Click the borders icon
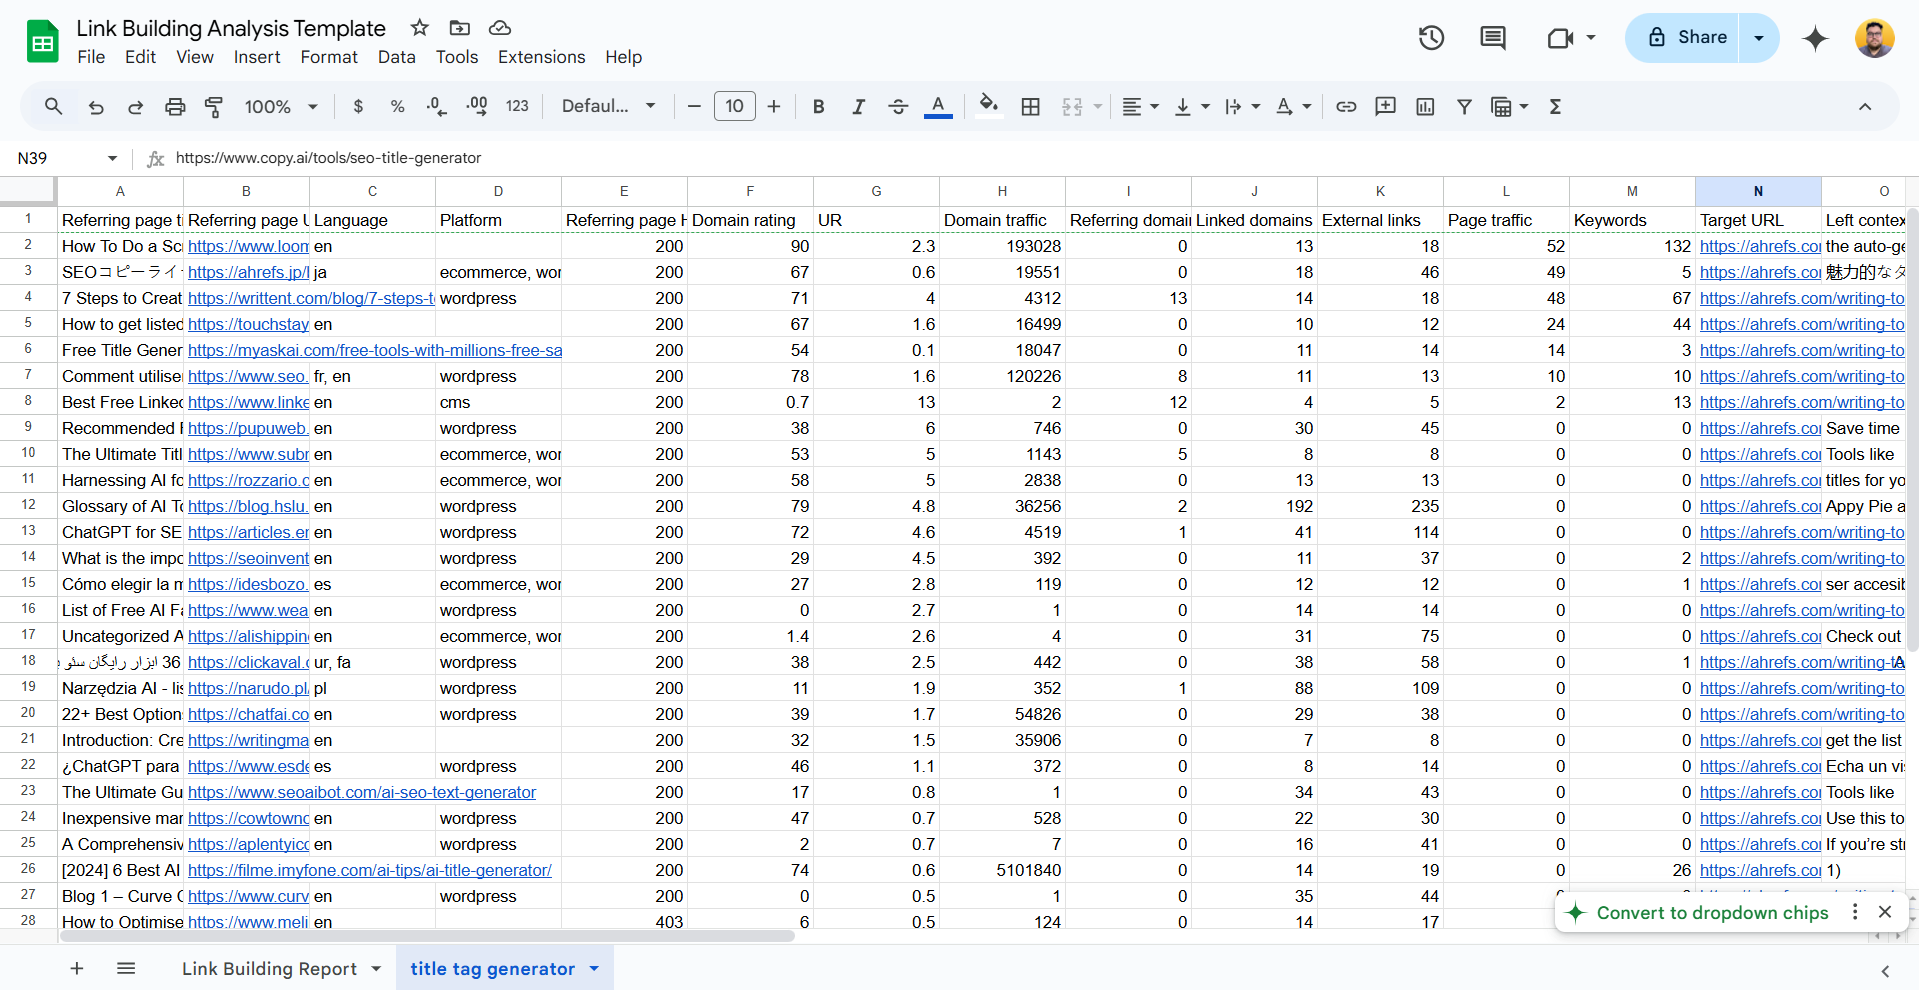The image size is (1919, 991). pos(1030,107)
